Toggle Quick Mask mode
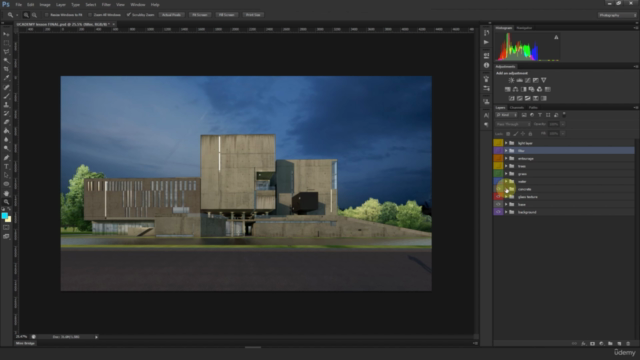Screen dimensions: 640x360 click(x=6, y=228)
